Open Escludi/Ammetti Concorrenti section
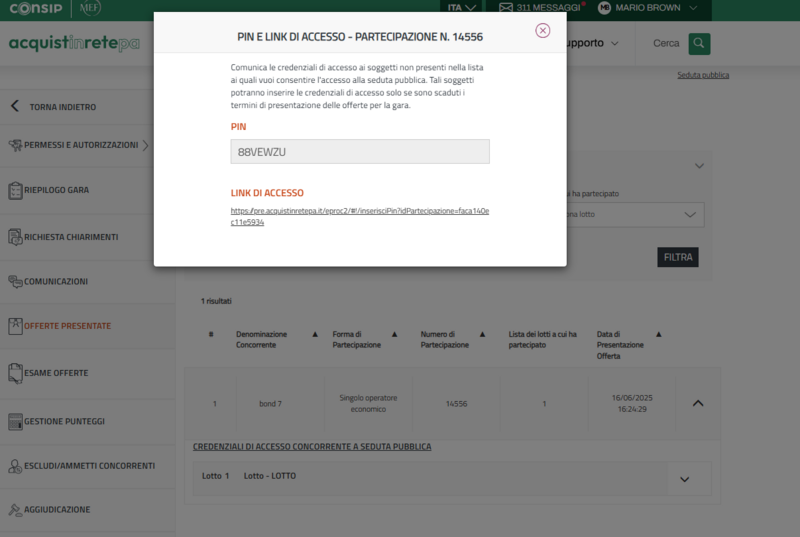The width and height of the screenshot is (800, 537). click(x=89, y=466)
